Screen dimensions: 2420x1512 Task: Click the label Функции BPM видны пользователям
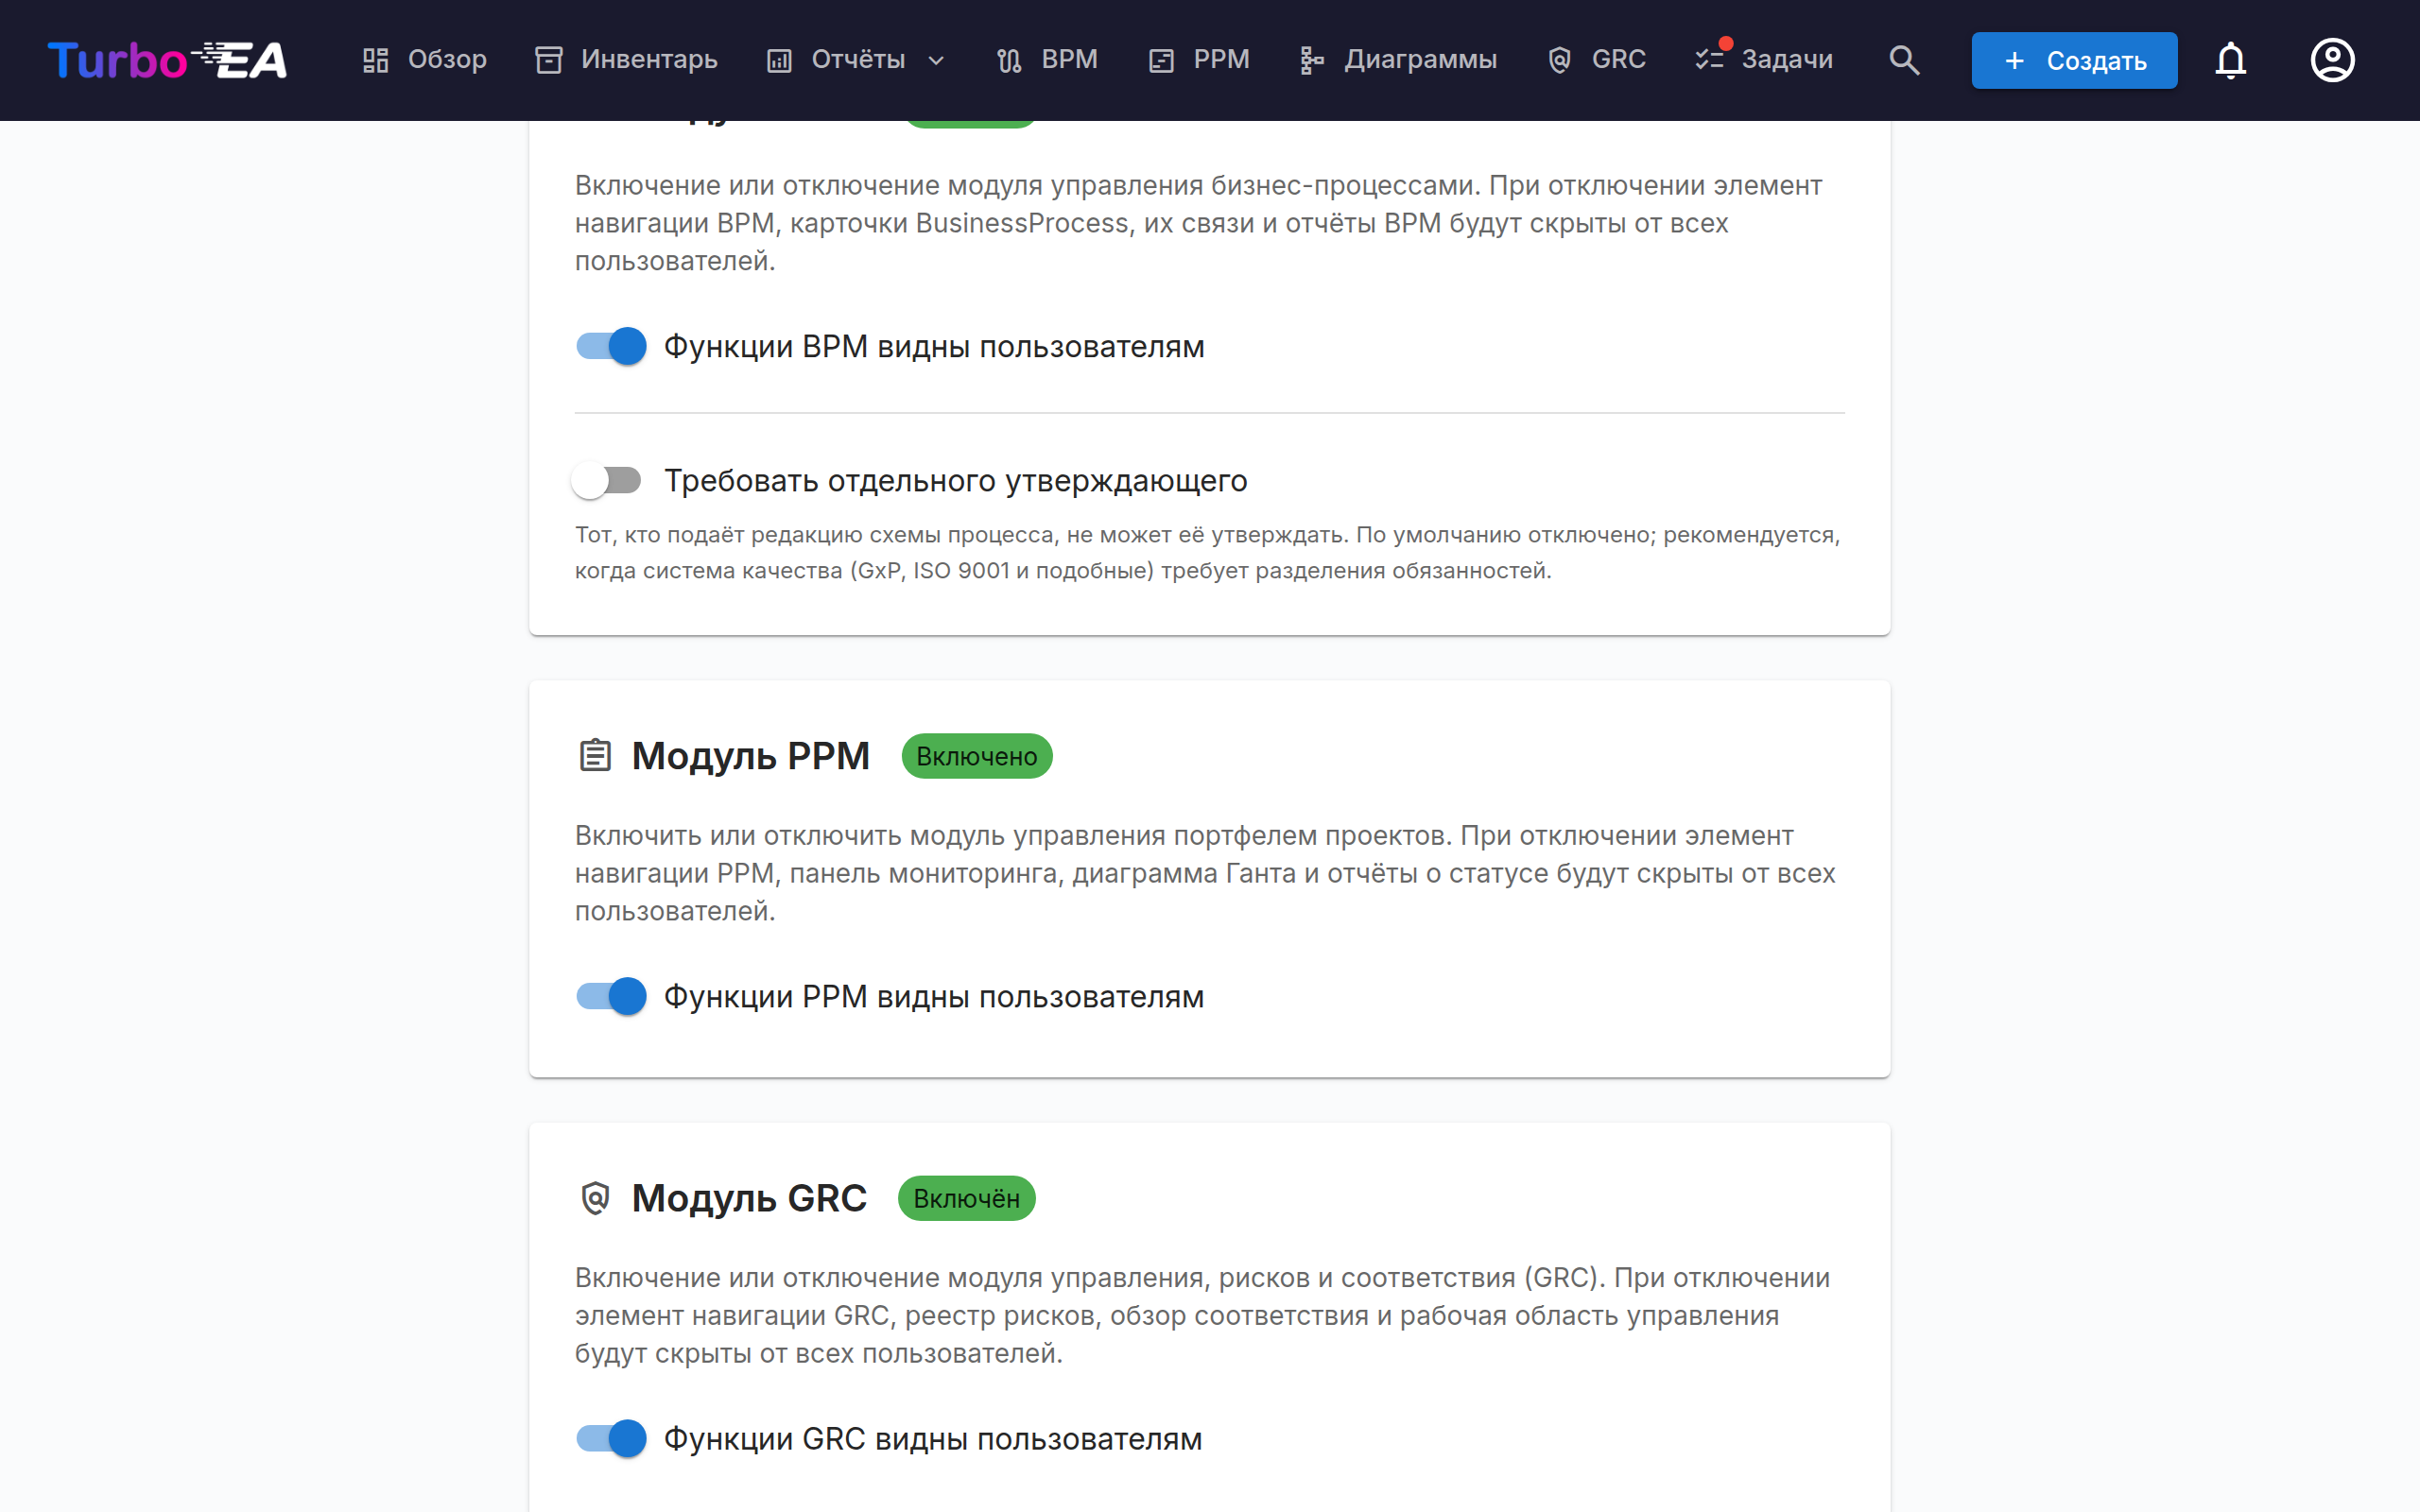934,347
